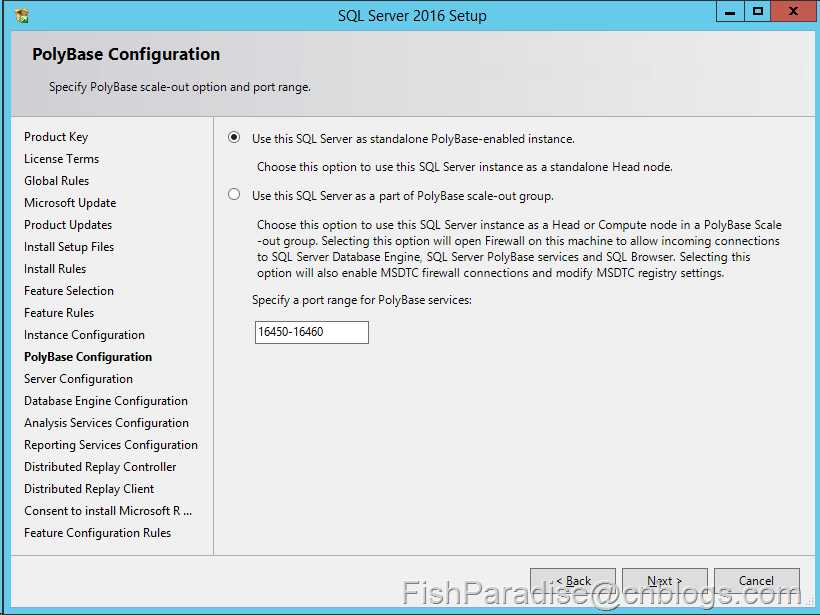Select PolyBase Configuration step in sidebar
820x615 pixels.
pos(88,357)
